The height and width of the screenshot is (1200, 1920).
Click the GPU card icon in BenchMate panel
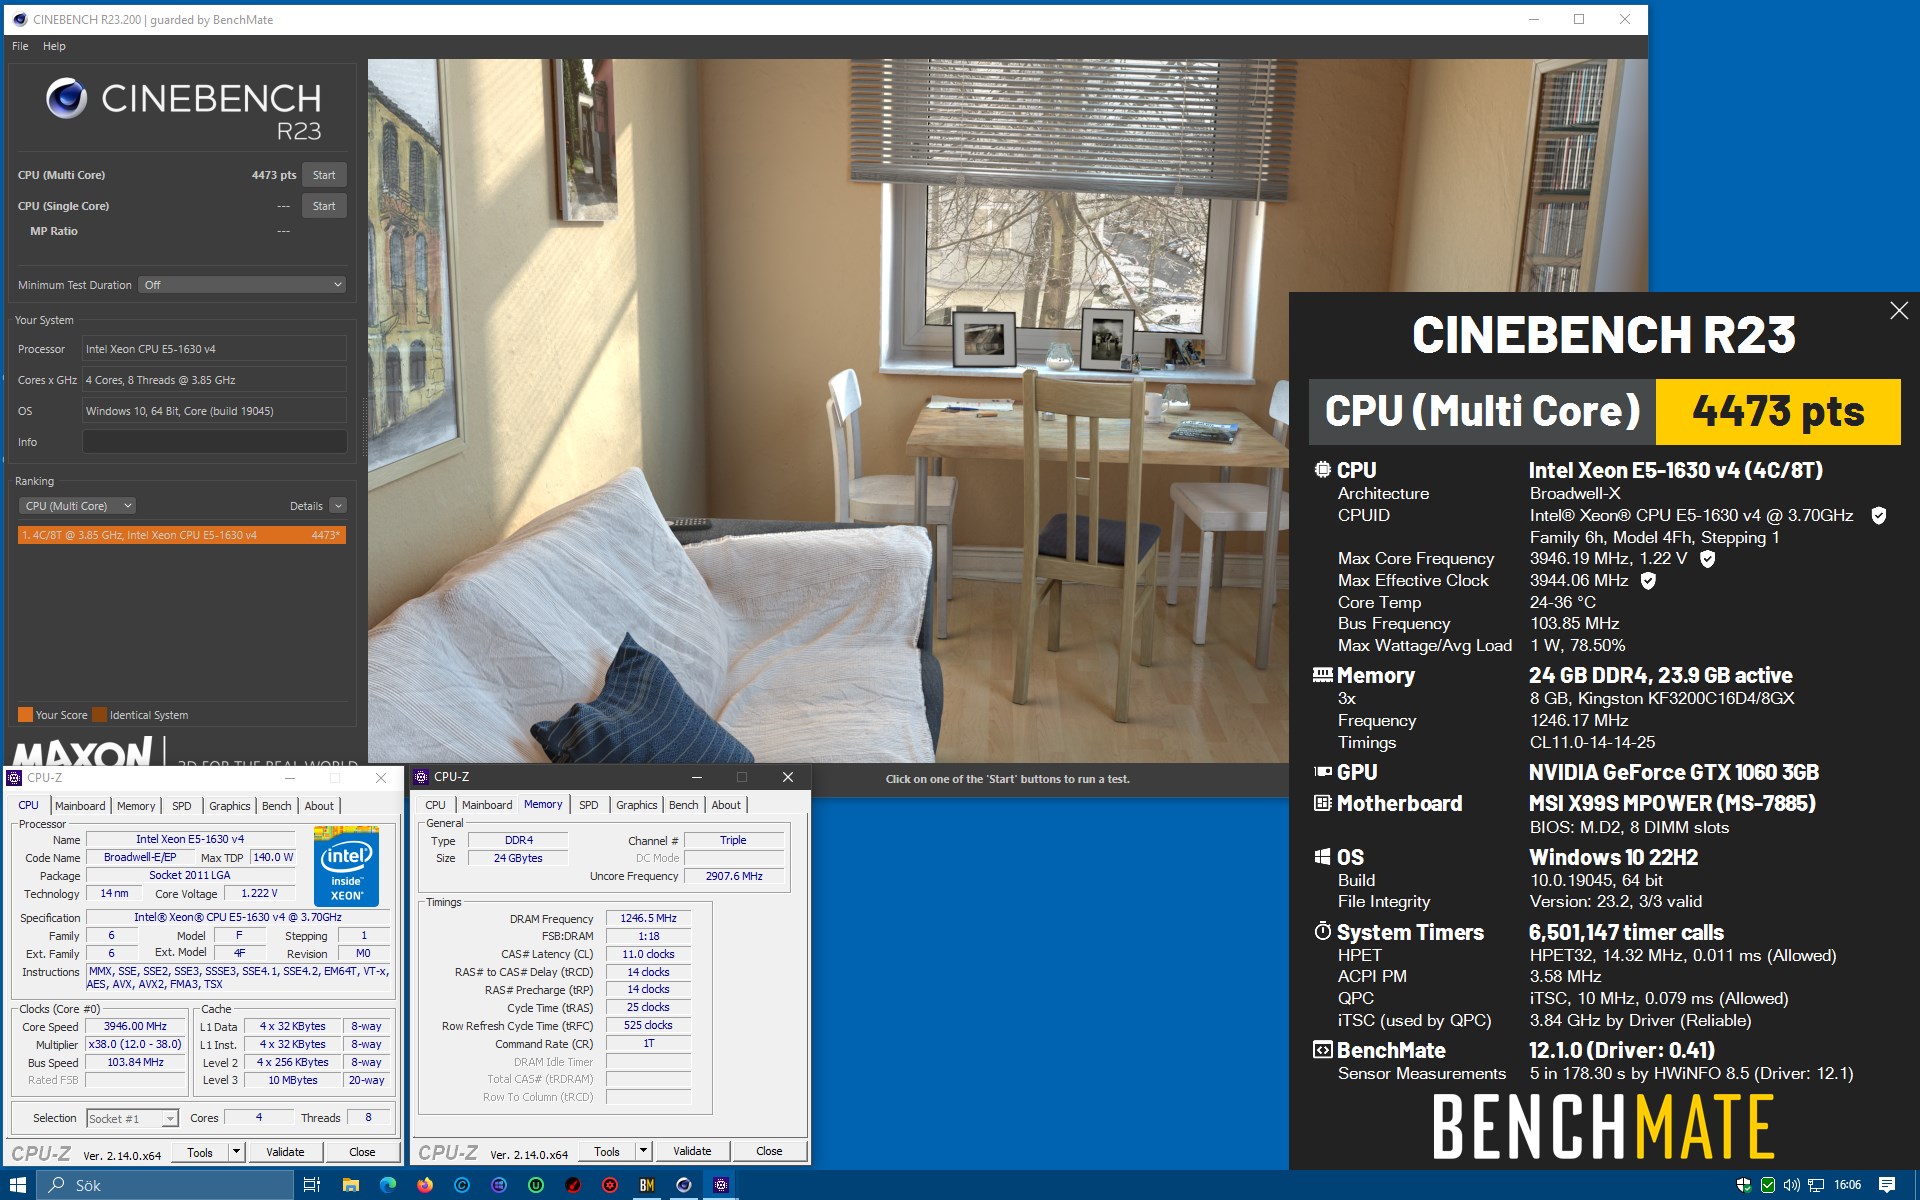pyautogui.click(x=1322, y=772)
